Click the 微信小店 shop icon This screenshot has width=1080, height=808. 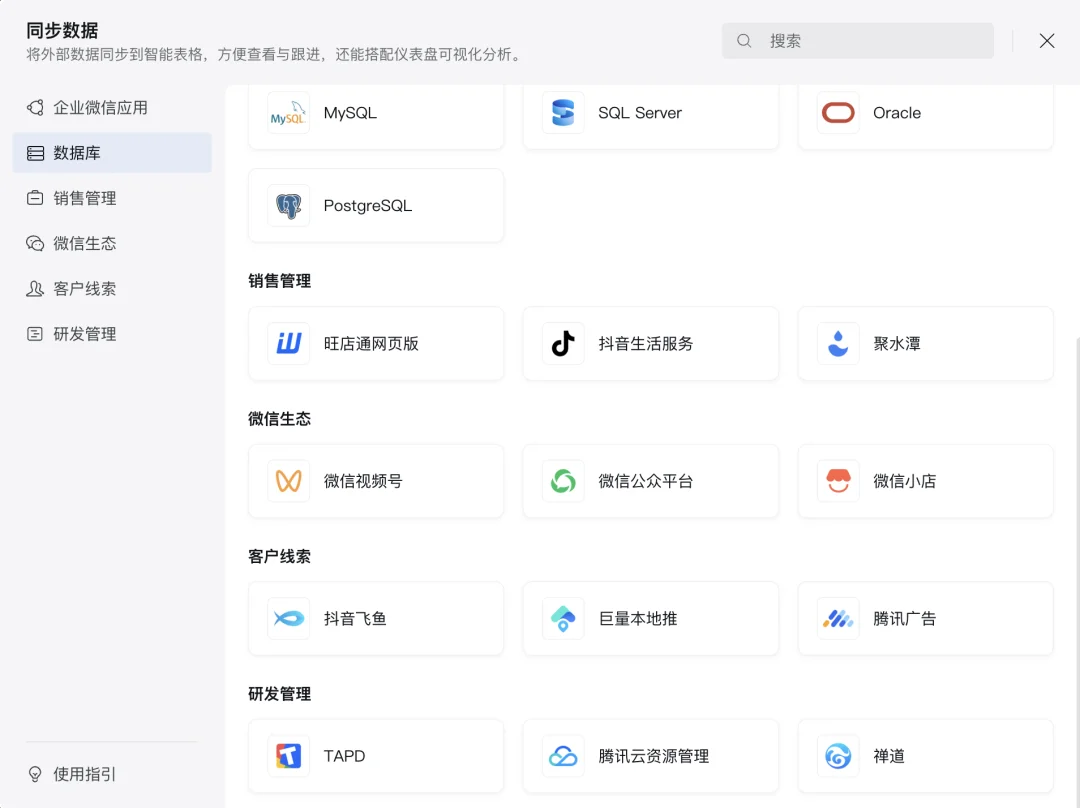[x=838, y=481]
